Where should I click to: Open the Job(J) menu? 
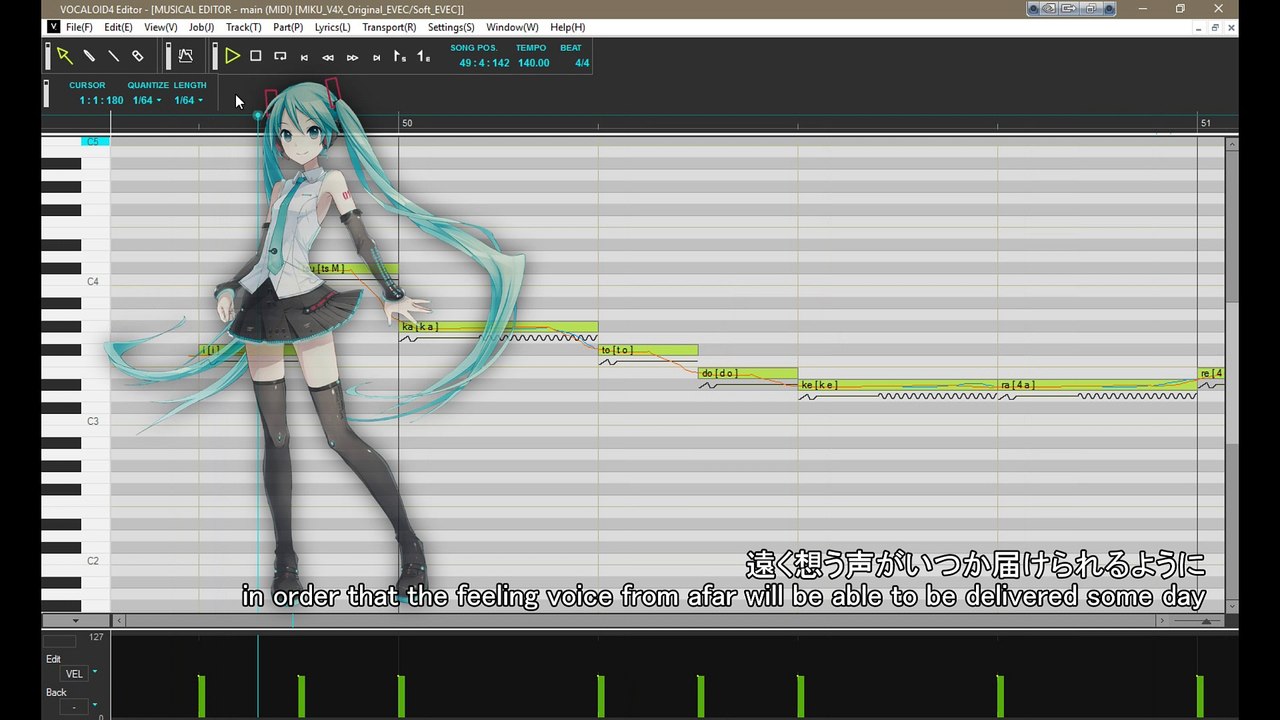coord(201,27)
